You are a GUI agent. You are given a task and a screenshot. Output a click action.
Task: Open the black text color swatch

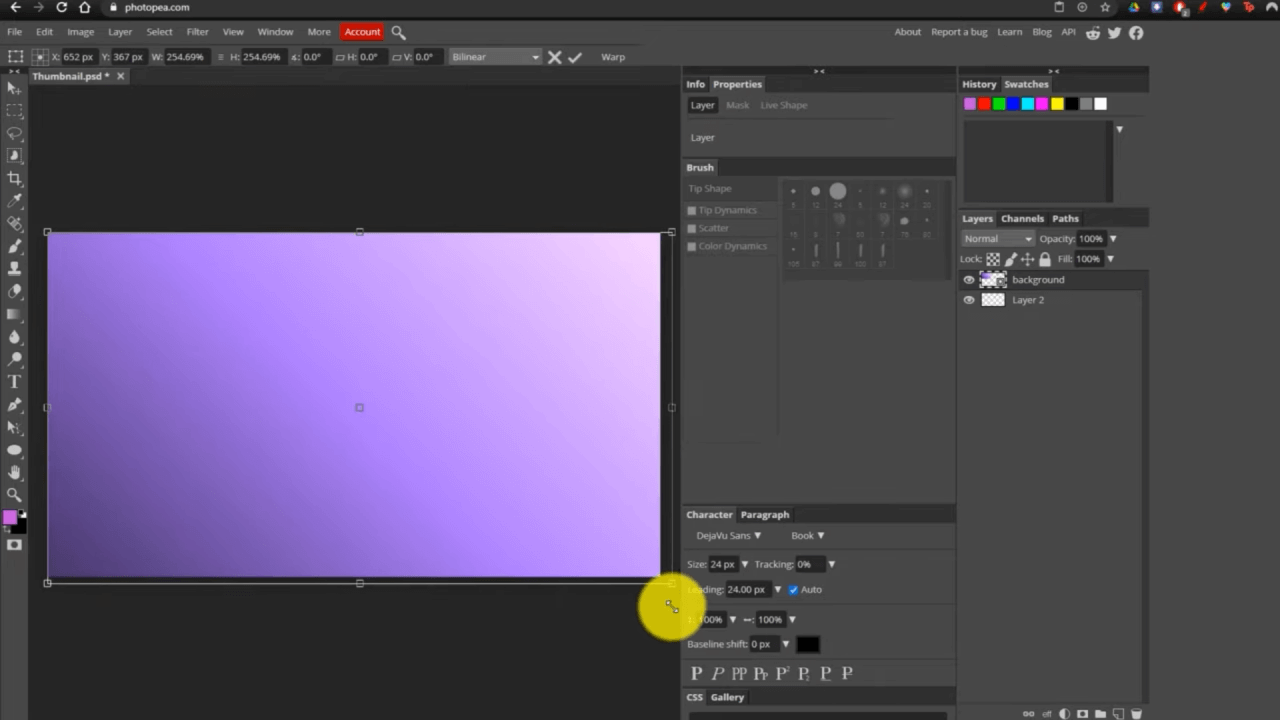pos(808,645)
